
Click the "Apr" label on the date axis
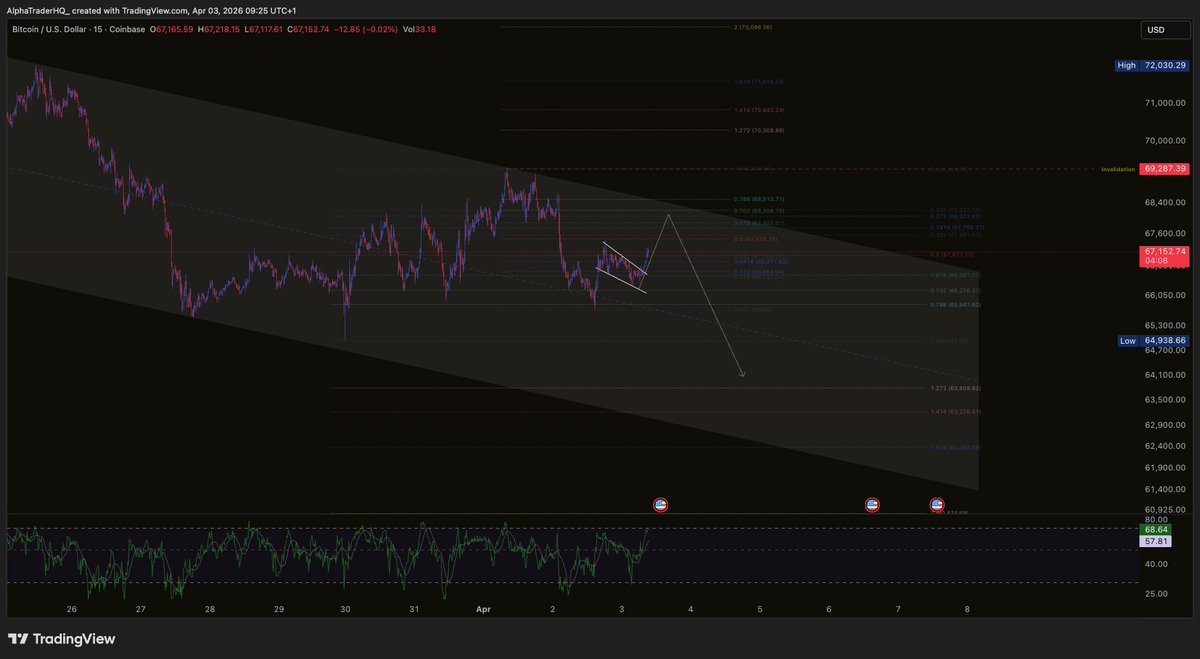click(483, 608)
